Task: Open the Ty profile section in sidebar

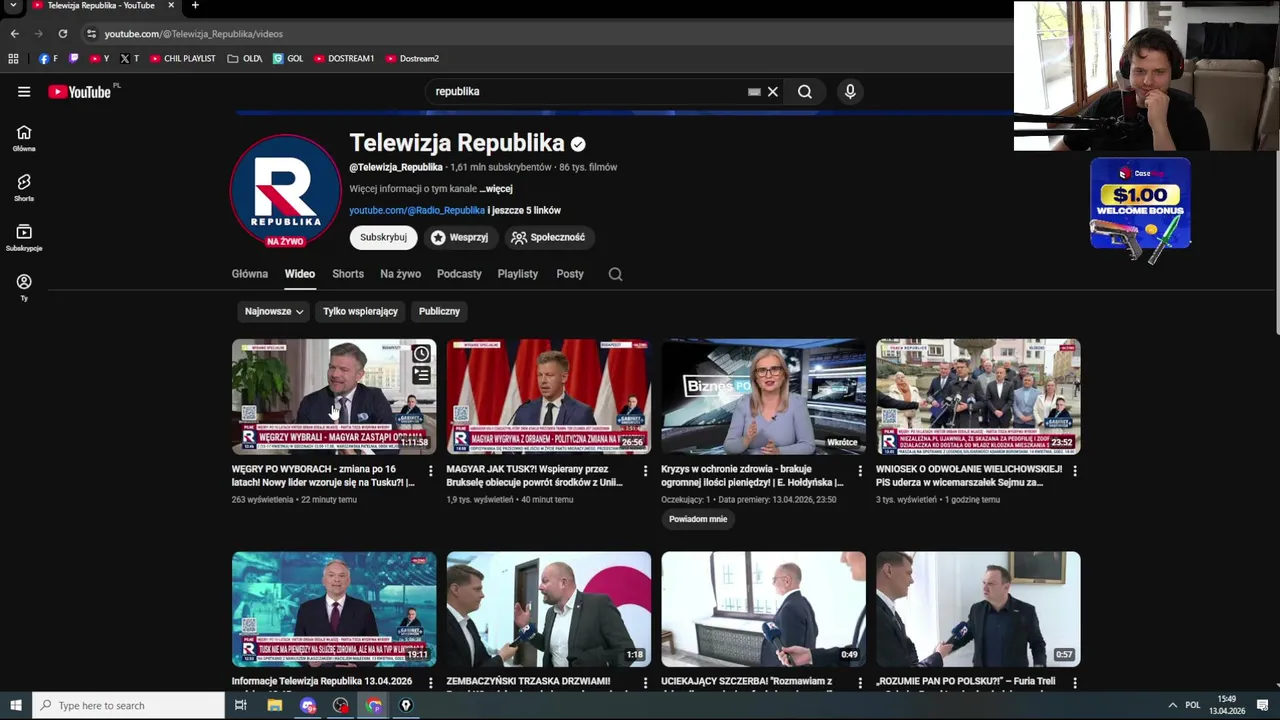Action: (24, 288)
